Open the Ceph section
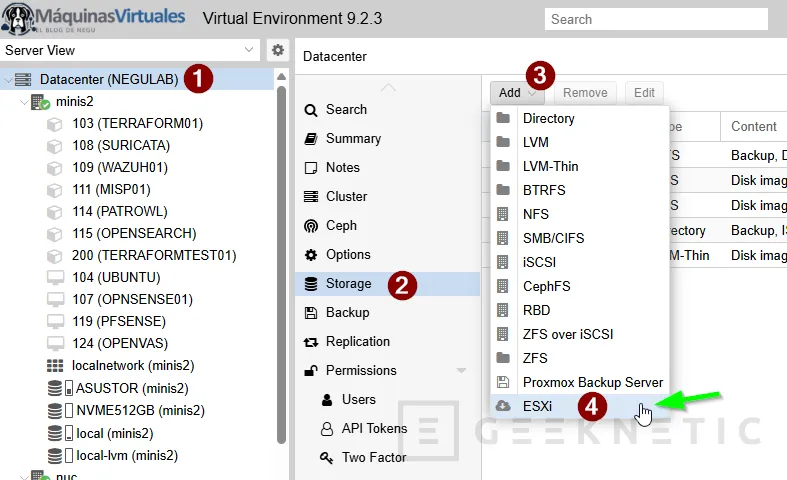The height and width of the screenshot is (480, 787). [x=341, y=225]
